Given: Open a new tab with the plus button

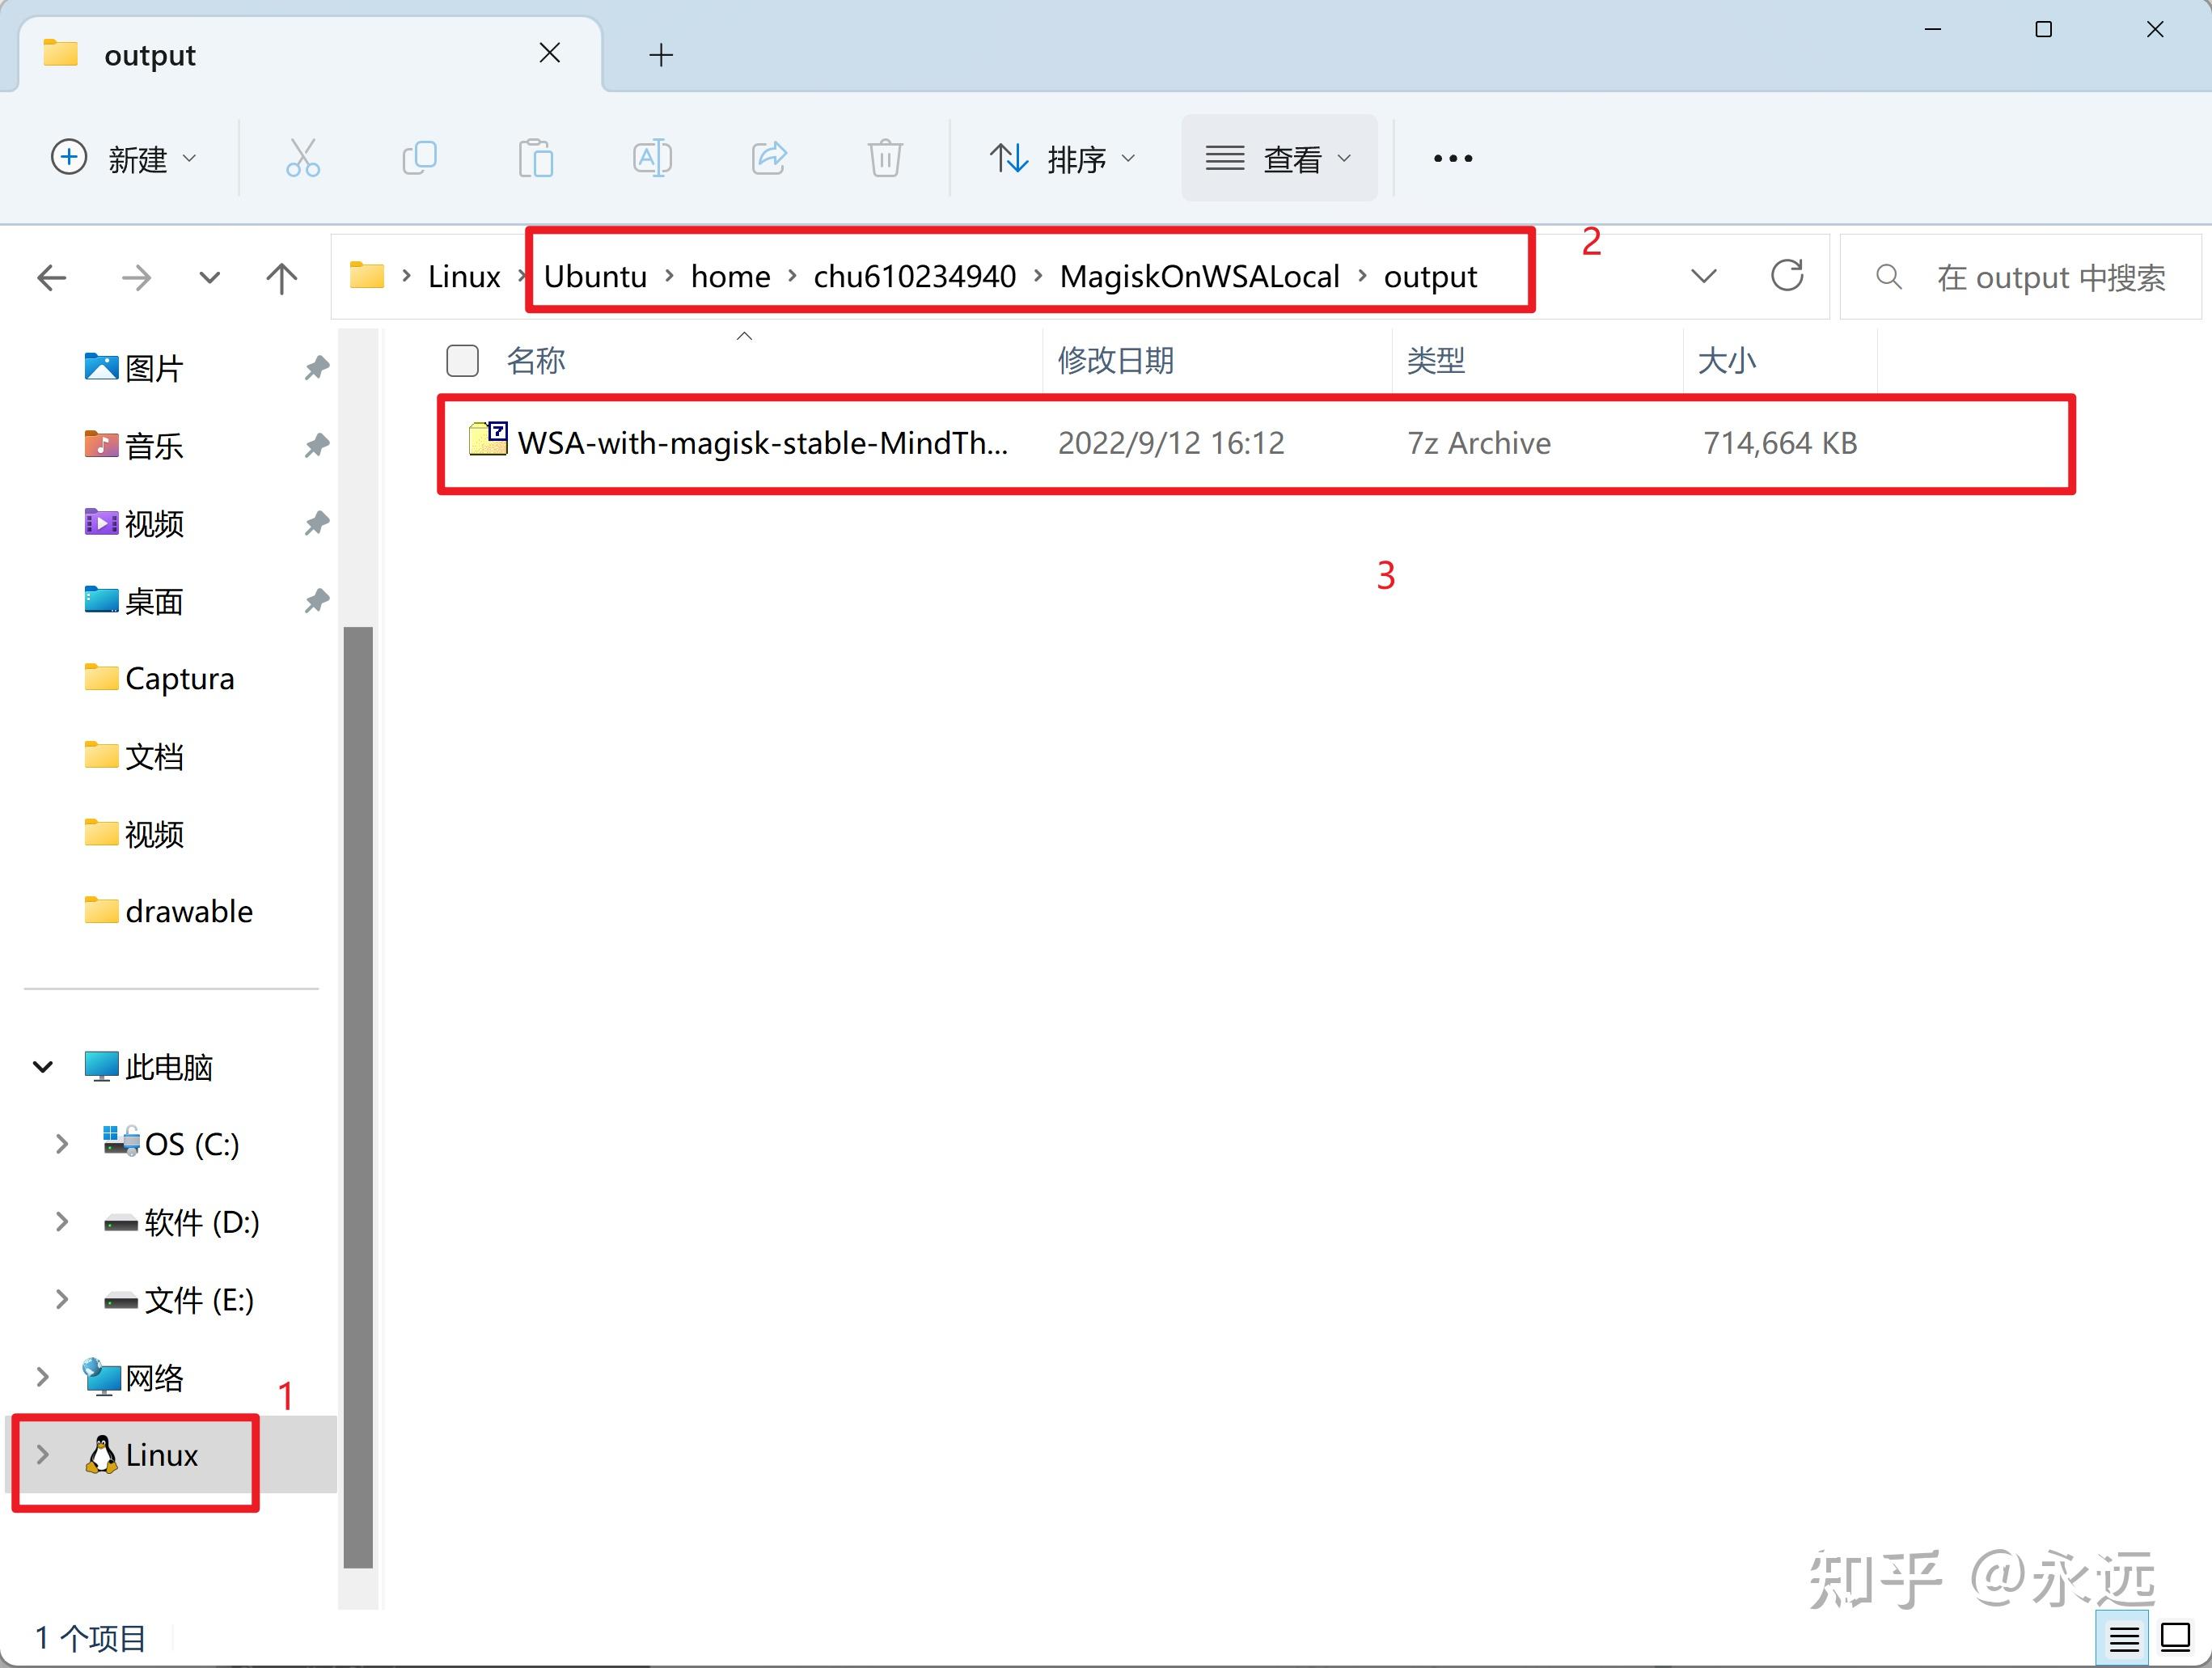Looking at the screenshot, I should [x=660, y=55].
